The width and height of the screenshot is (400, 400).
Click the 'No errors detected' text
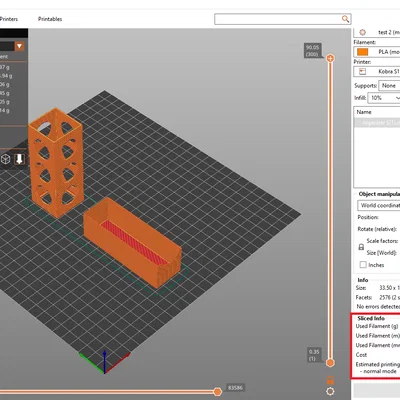point(378,306)
